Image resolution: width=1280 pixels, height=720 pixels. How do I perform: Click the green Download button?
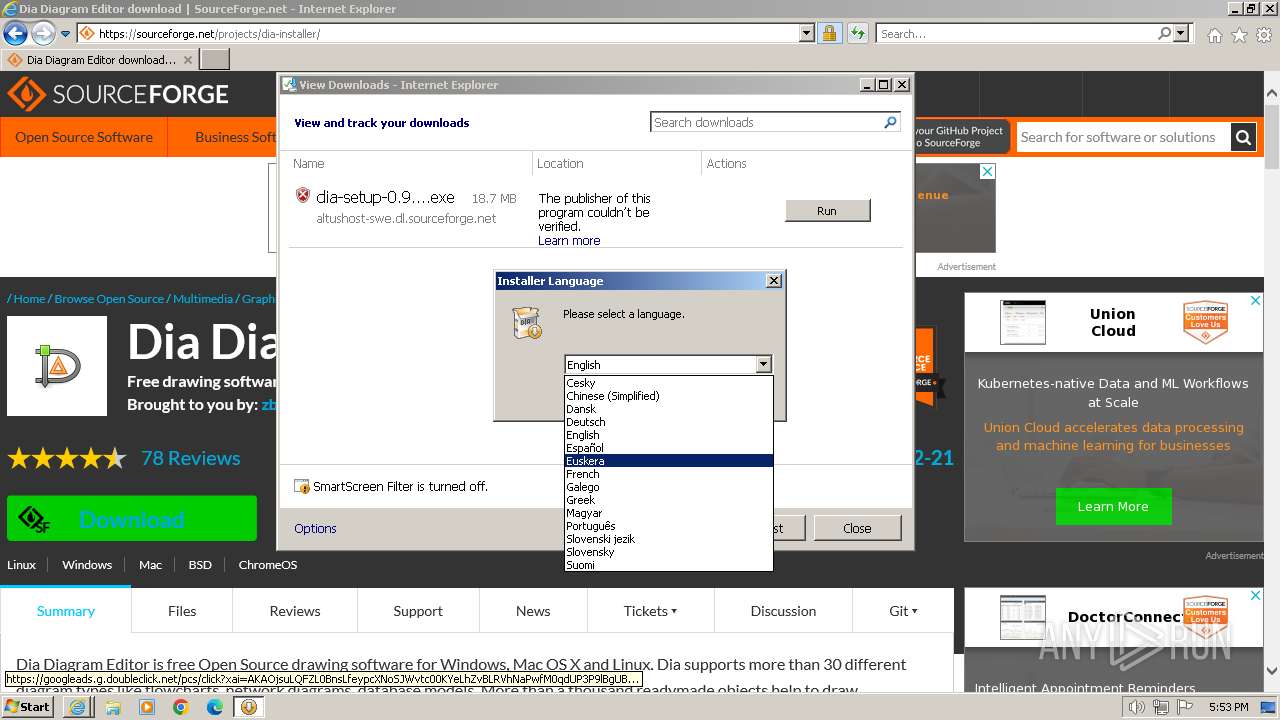(x=132, y=519)
